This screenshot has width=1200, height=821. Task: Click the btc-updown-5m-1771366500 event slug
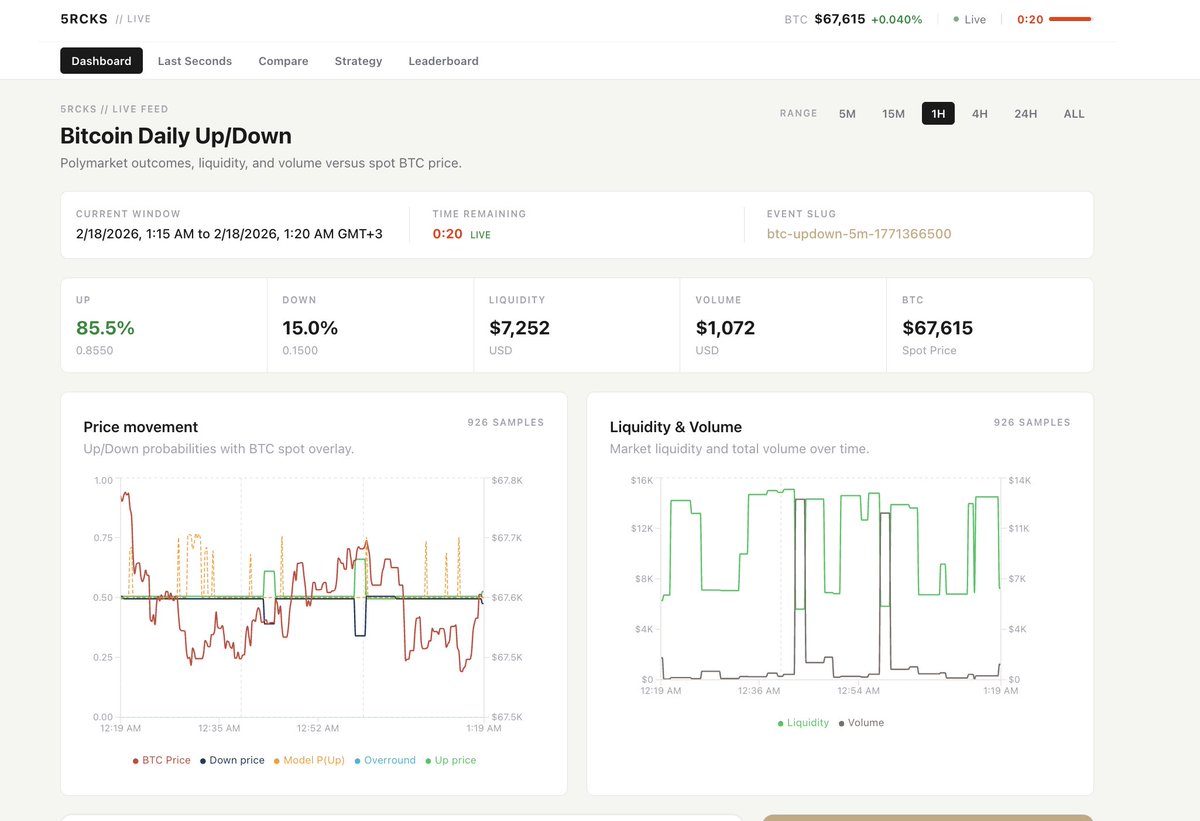[859, 234]
